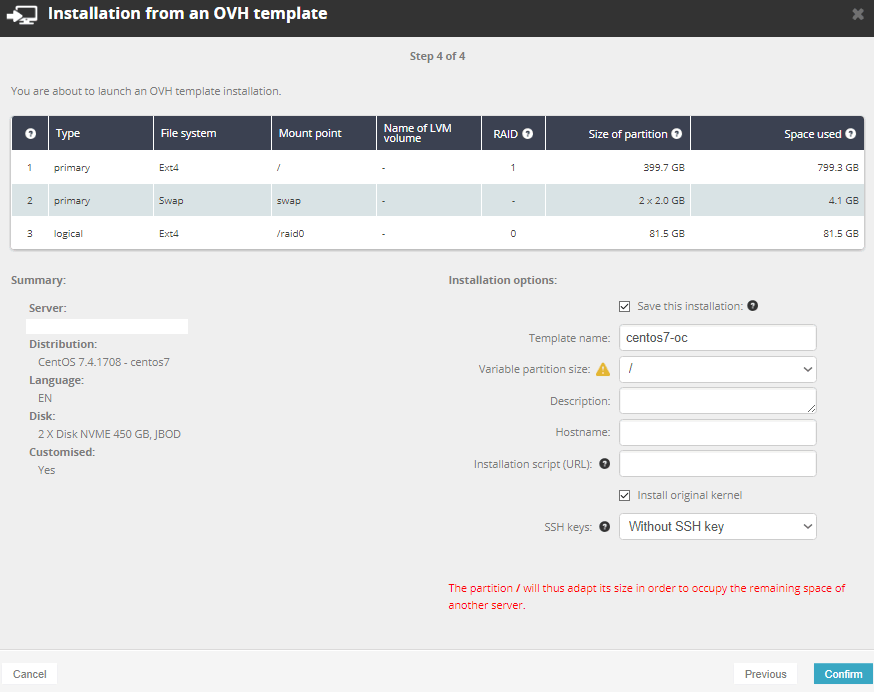Select the '/' mount point cell

[x=324, y=167]
